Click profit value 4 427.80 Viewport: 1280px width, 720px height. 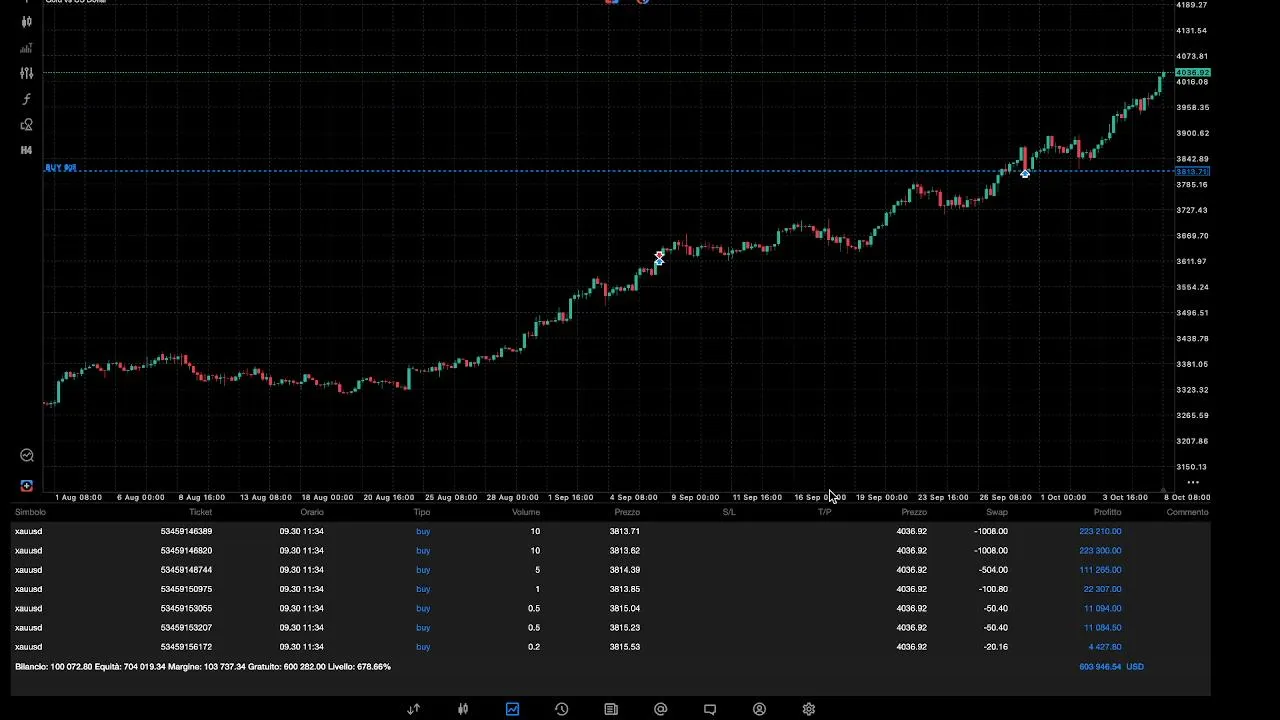pyautogui.click(x=1105, y=647)
